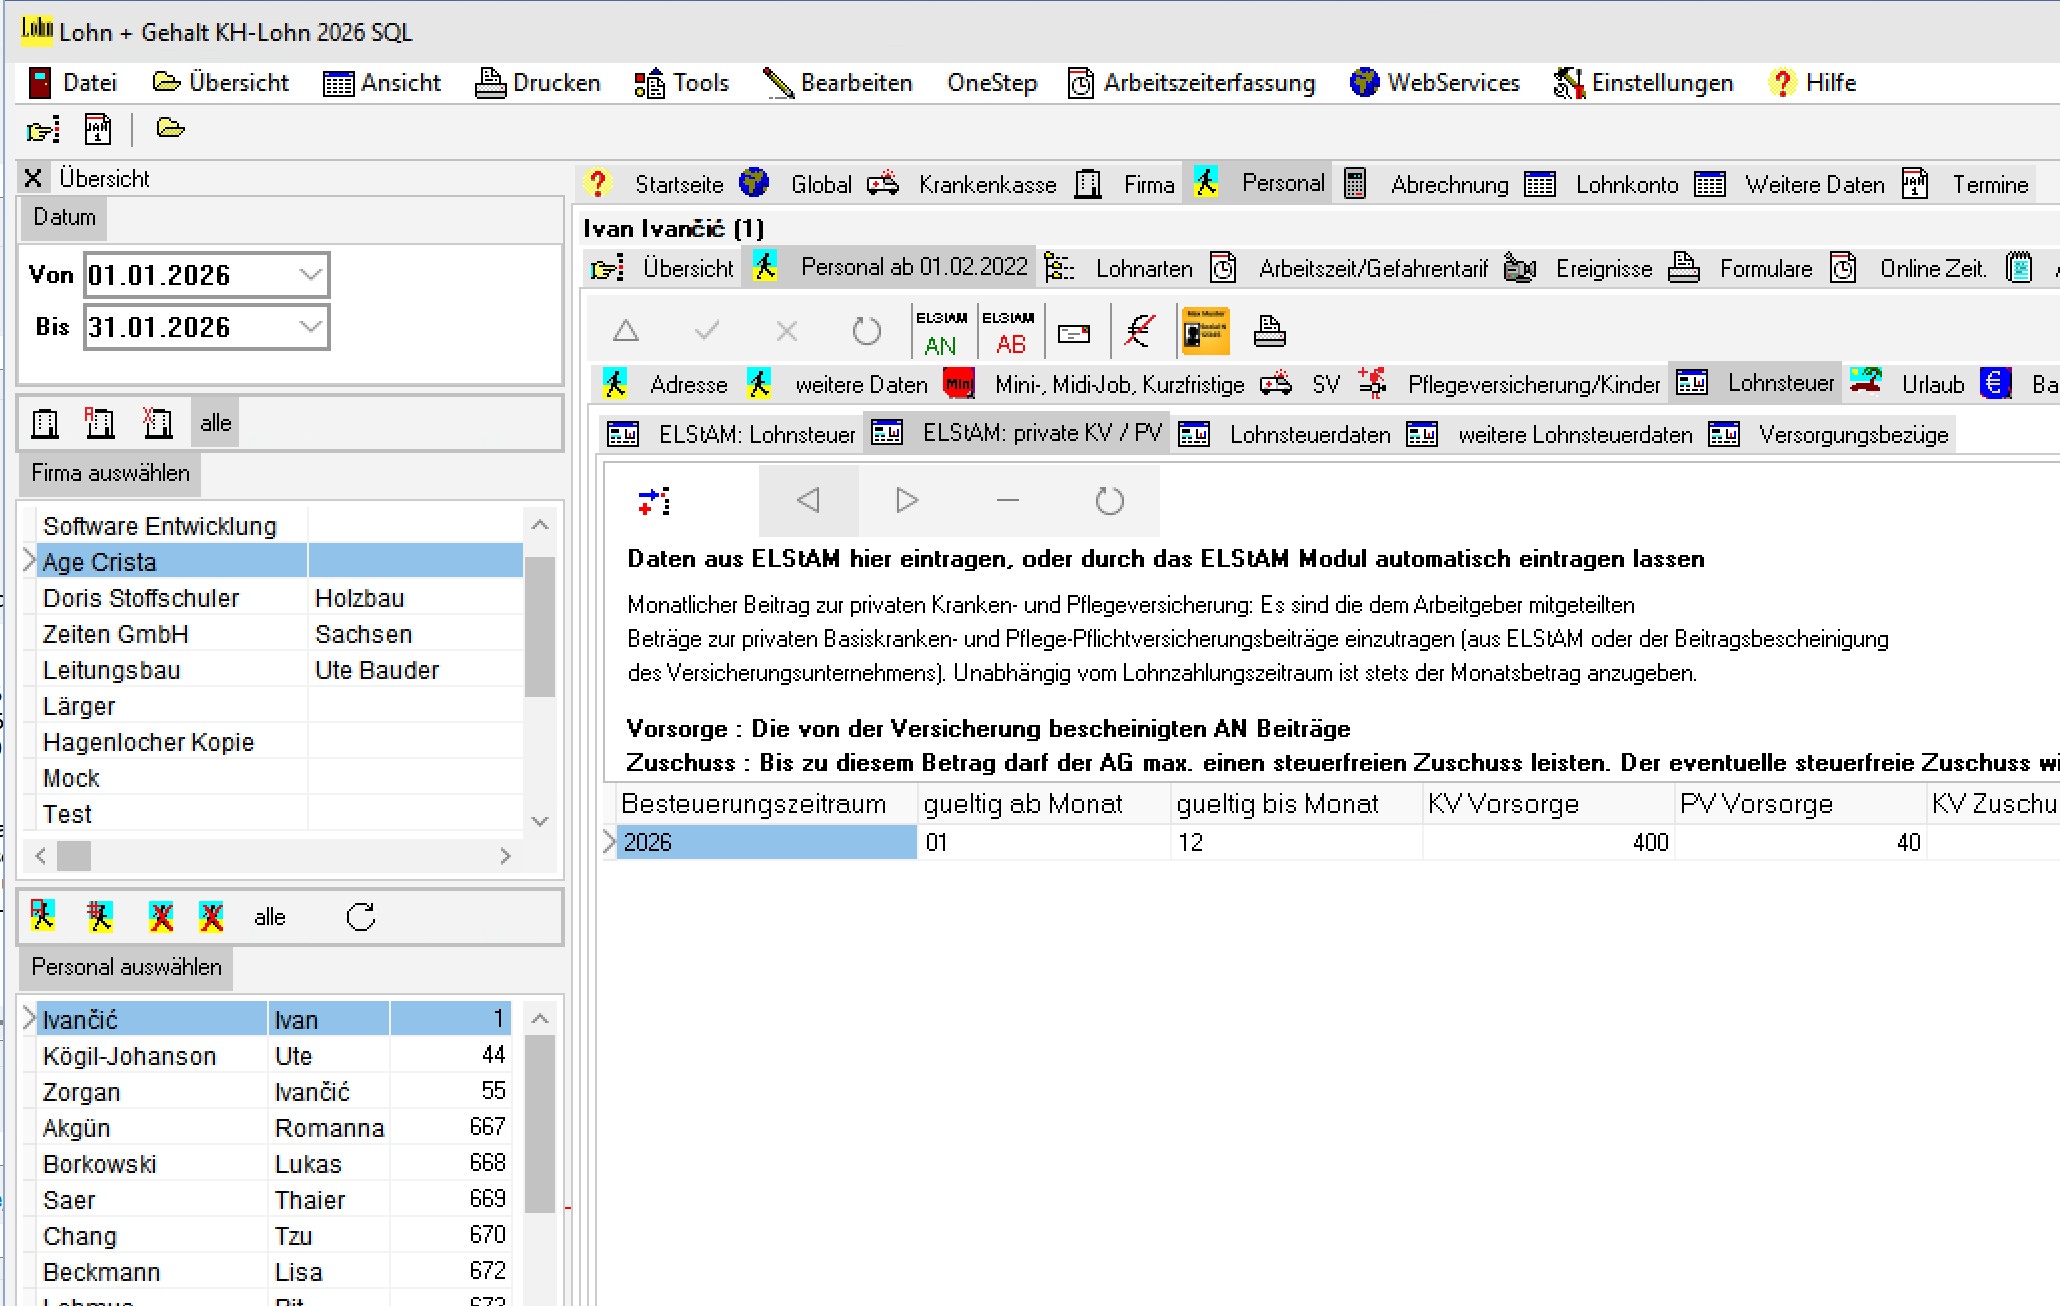Click the ELStAM AN anmelden icon
Screen dimensions: 2060x1306
[x=940, y=332]
